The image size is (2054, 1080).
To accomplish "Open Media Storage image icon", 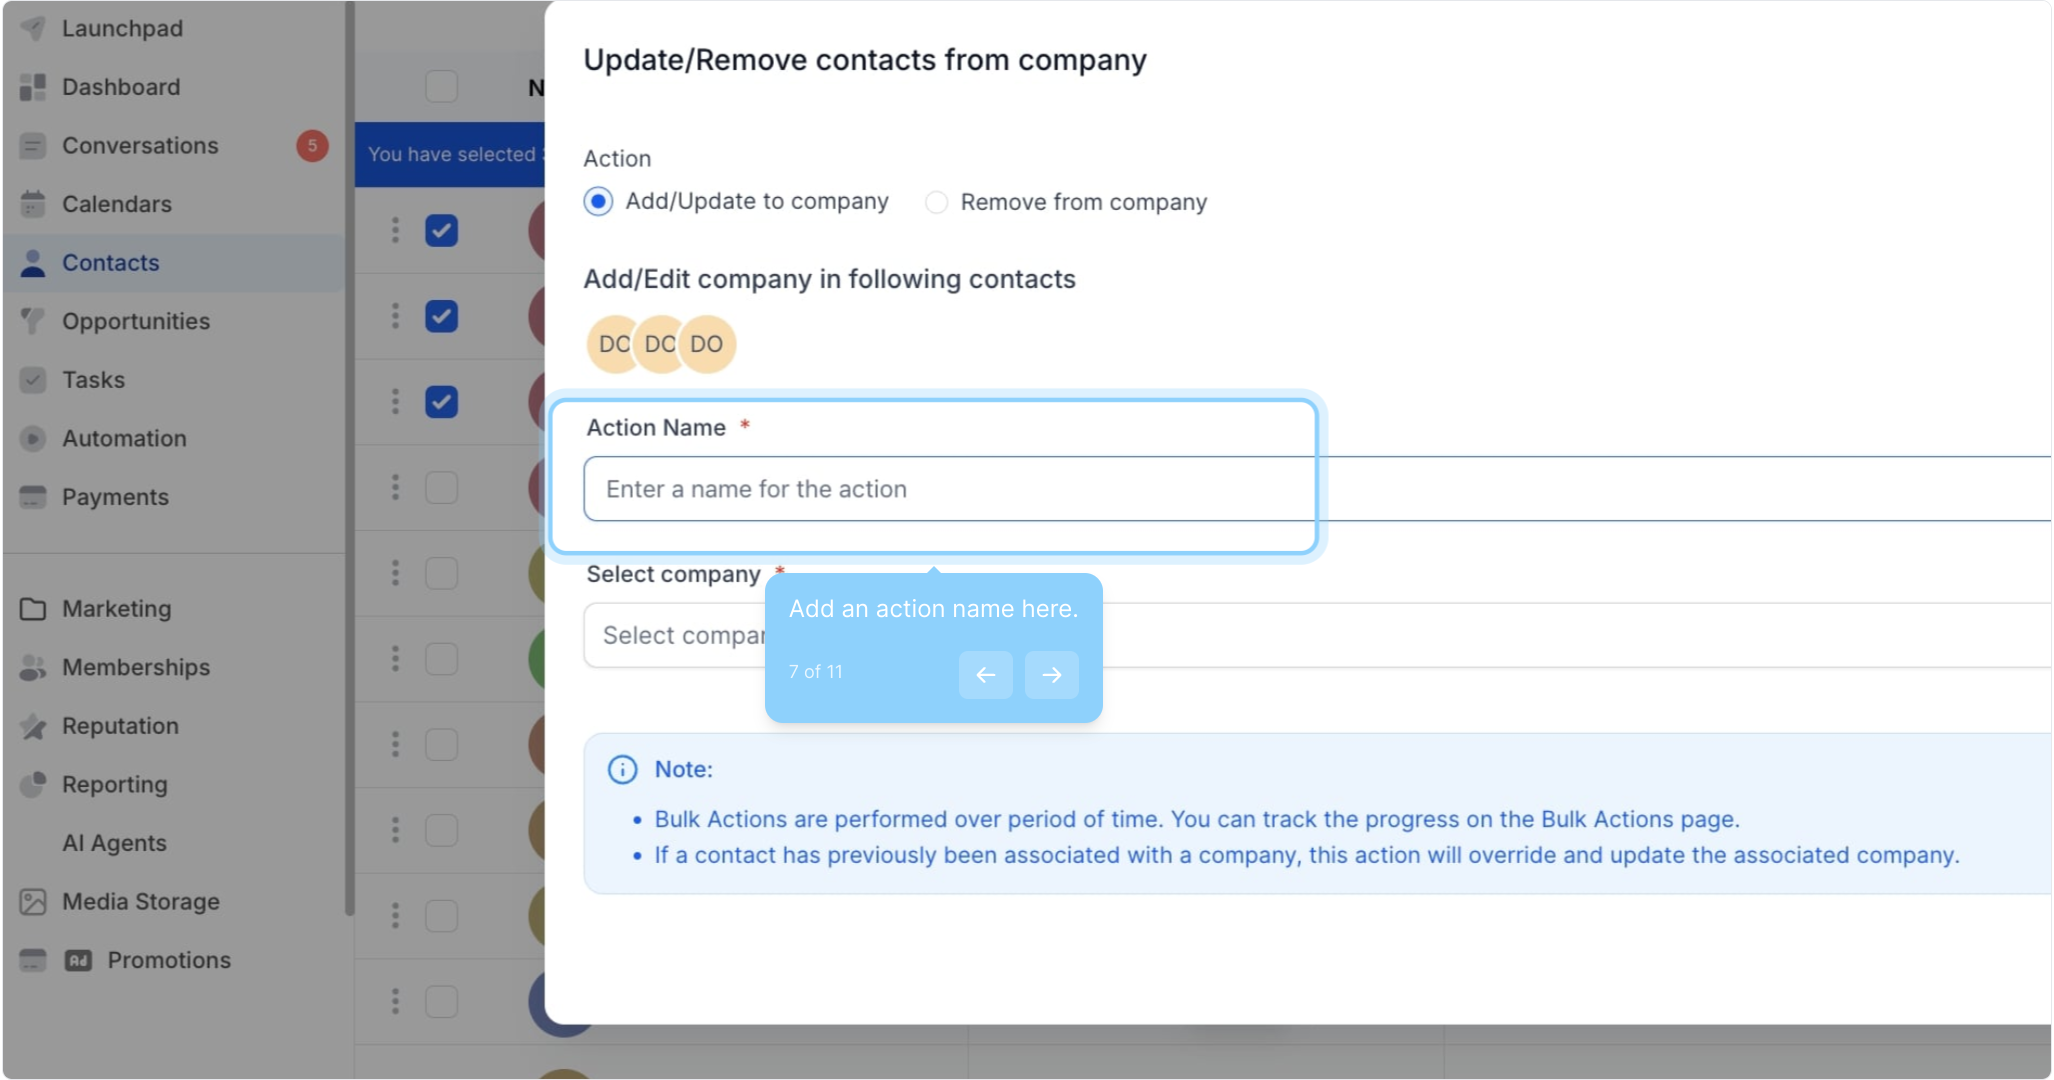I will point(33,902).
